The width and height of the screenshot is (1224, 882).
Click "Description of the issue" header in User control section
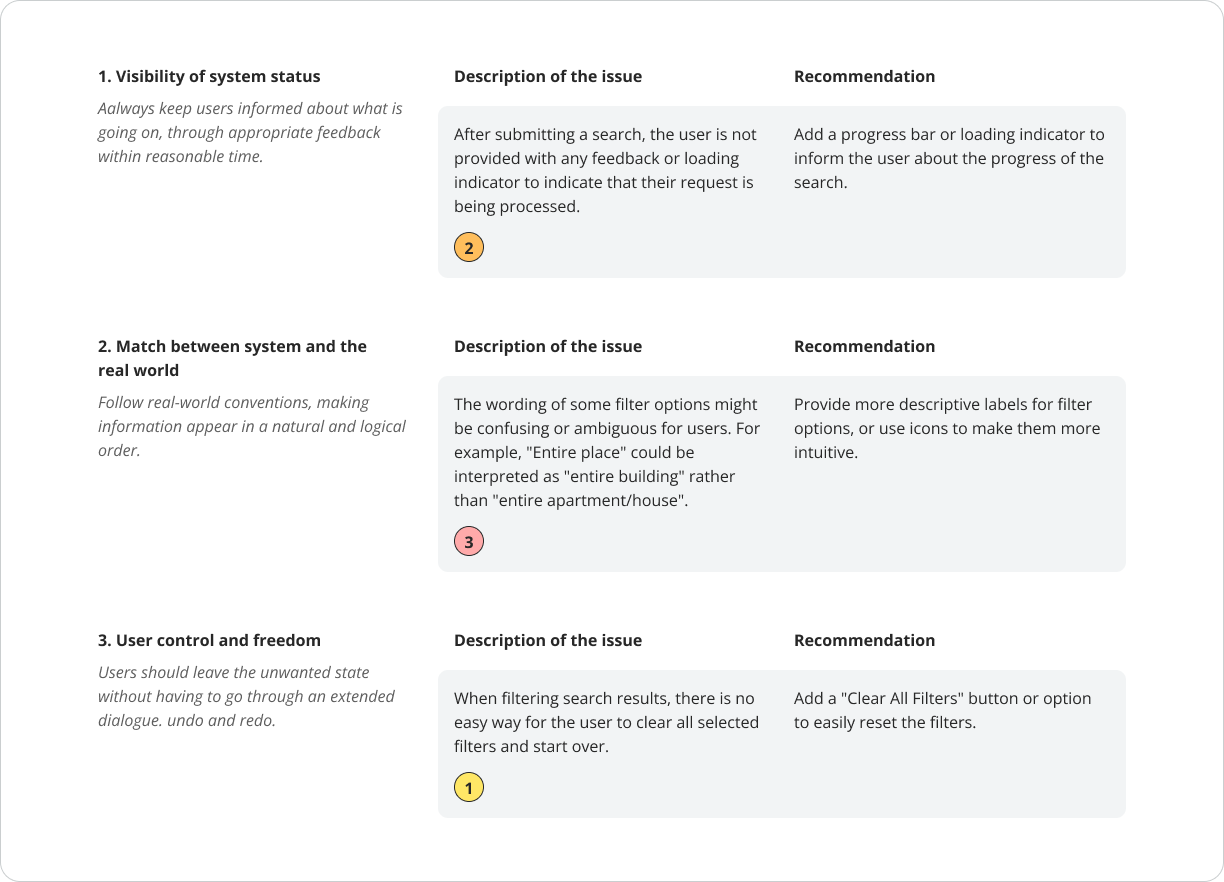click(548, 640)
